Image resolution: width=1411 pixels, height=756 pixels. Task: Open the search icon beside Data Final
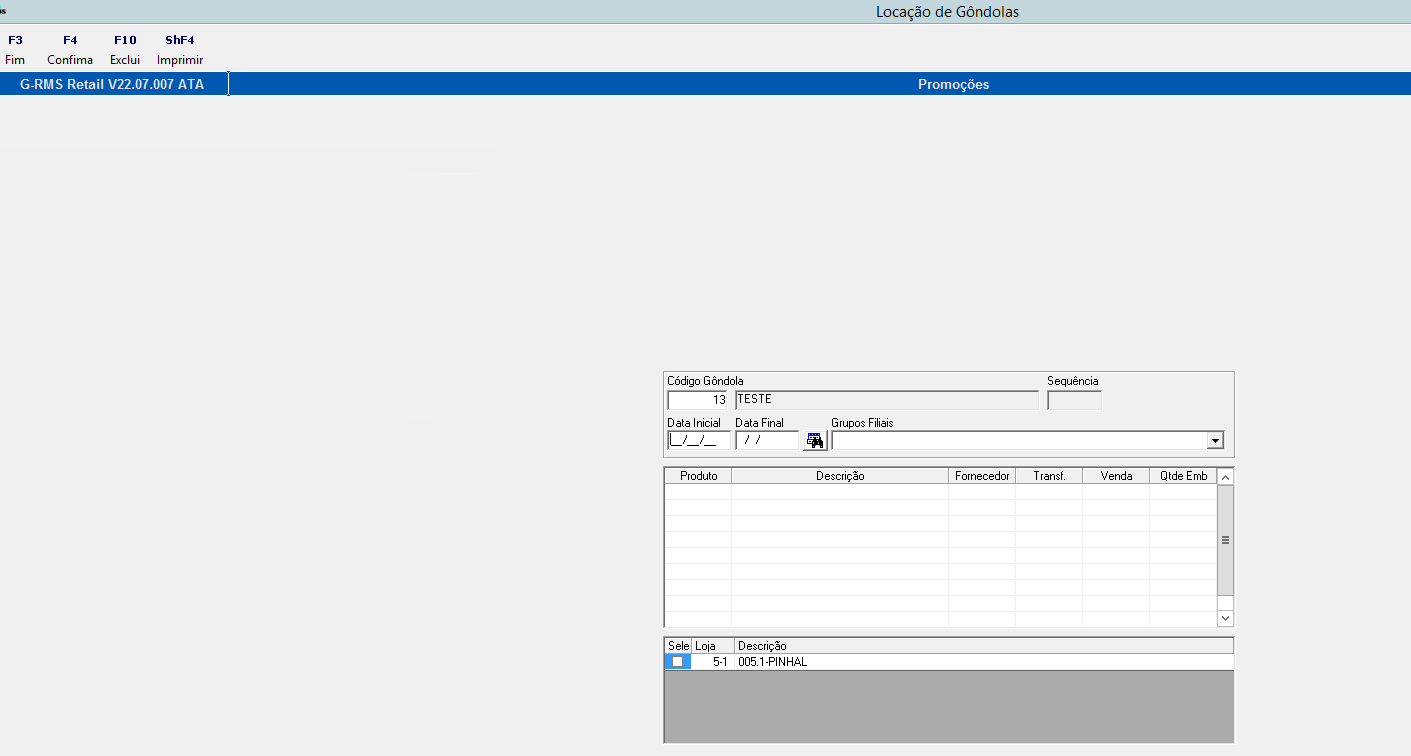[x=815, y=440]
